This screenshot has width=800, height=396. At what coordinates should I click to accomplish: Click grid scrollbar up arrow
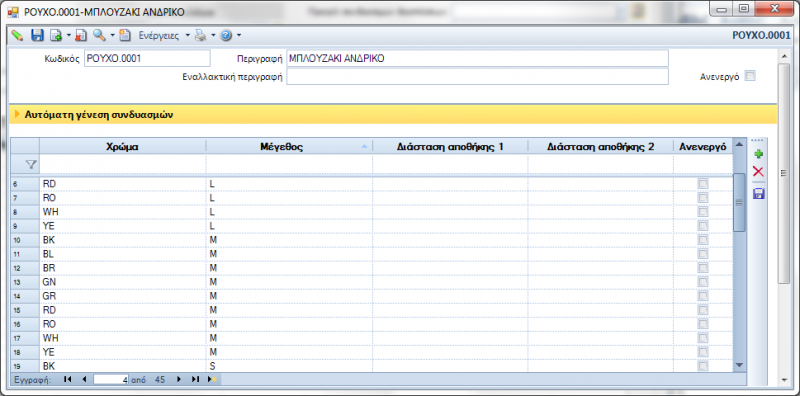pyautogui.click(x=739, y=145)
